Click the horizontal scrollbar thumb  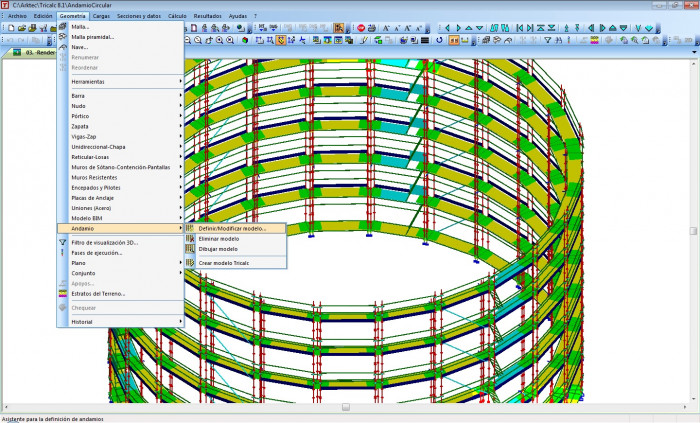click(346, 407)
